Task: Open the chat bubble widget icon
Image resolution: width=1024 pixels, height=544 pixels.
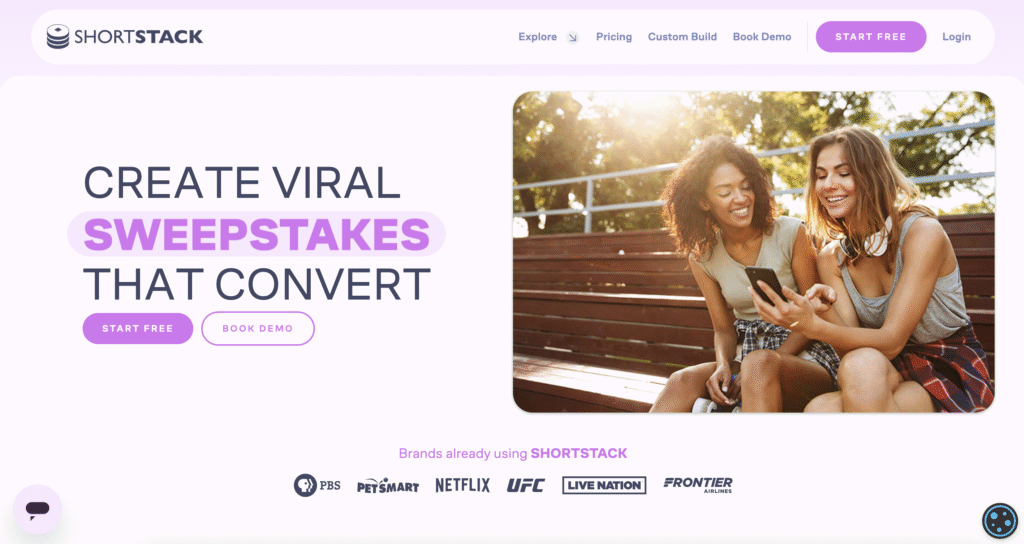Action: (37, 509)
